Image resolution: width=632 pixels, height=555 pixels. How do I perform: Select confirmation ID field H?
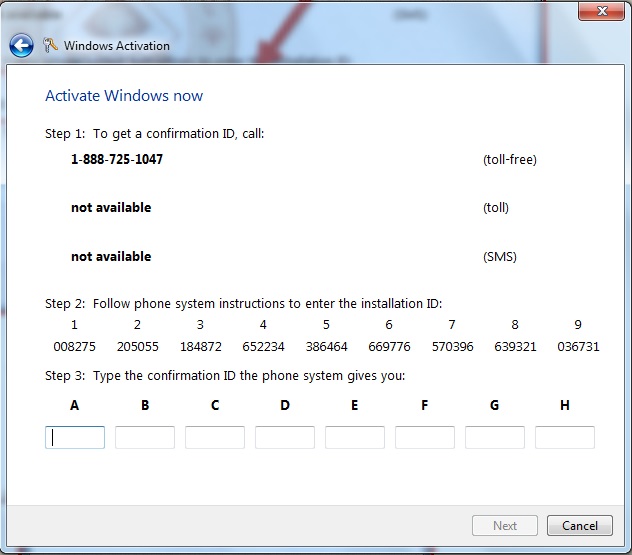(565, 437)
